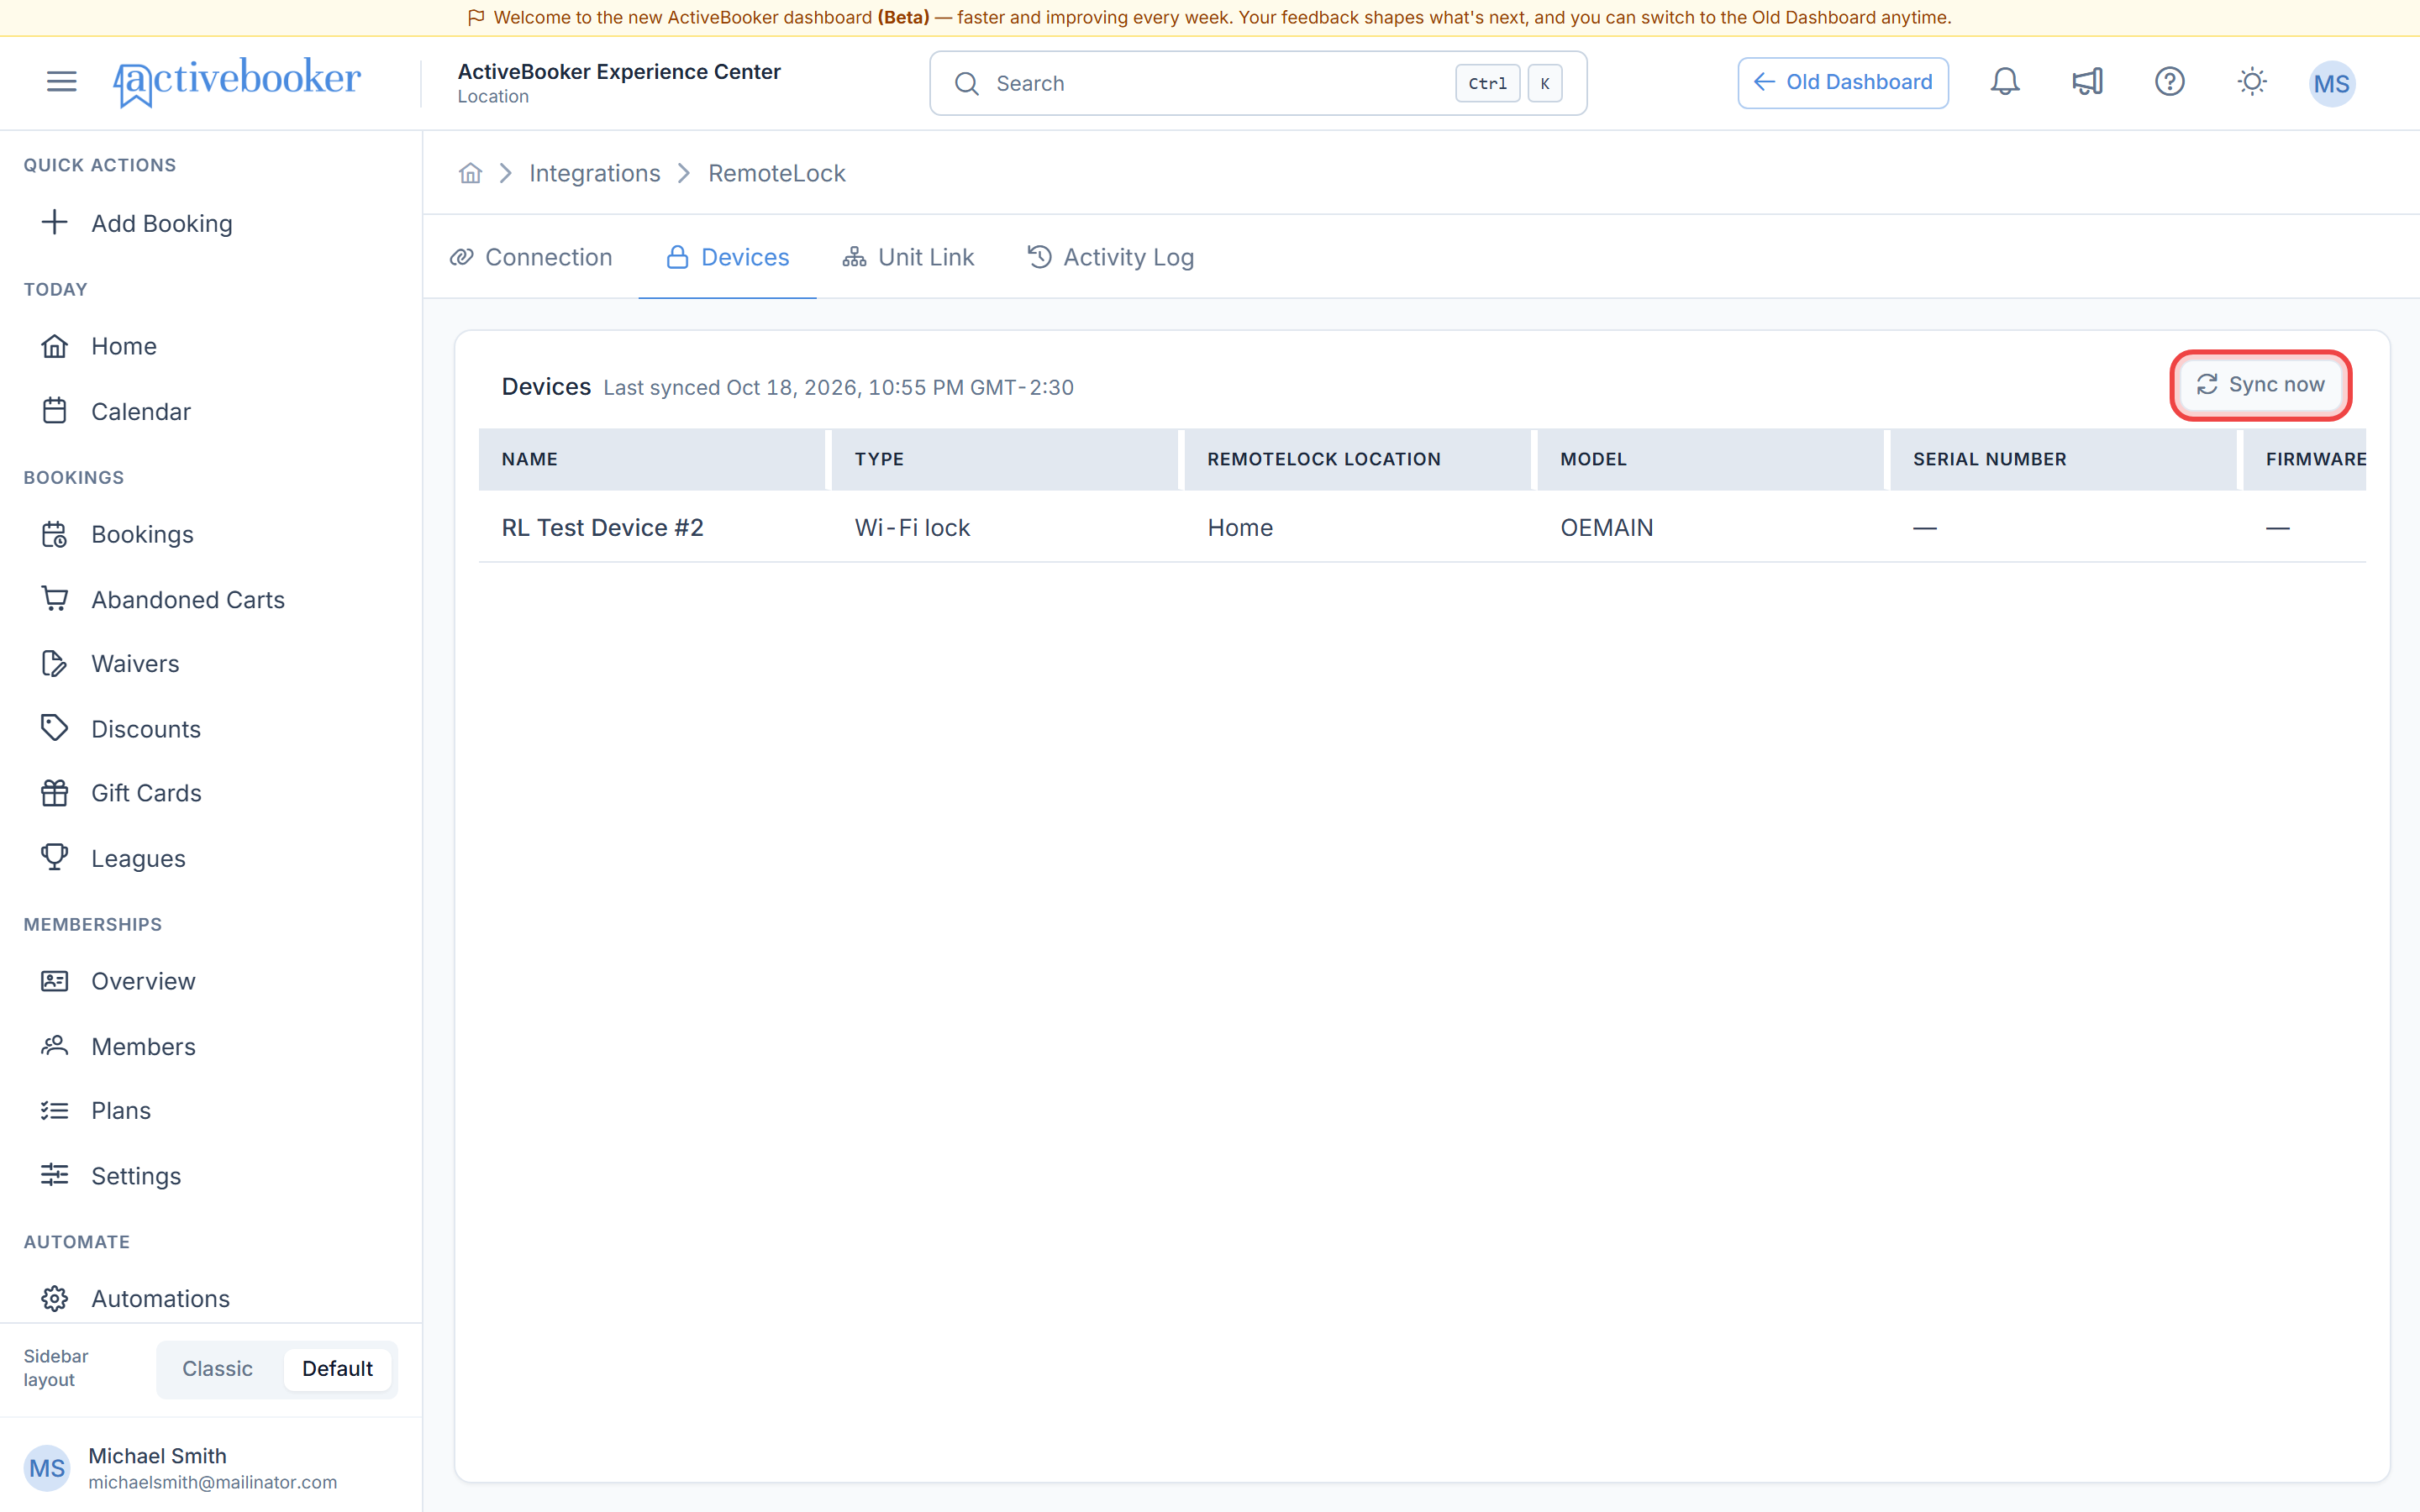The image size is (2420, 1512).
Task: Select Default sidebar layout
Action: point(337,1368)
